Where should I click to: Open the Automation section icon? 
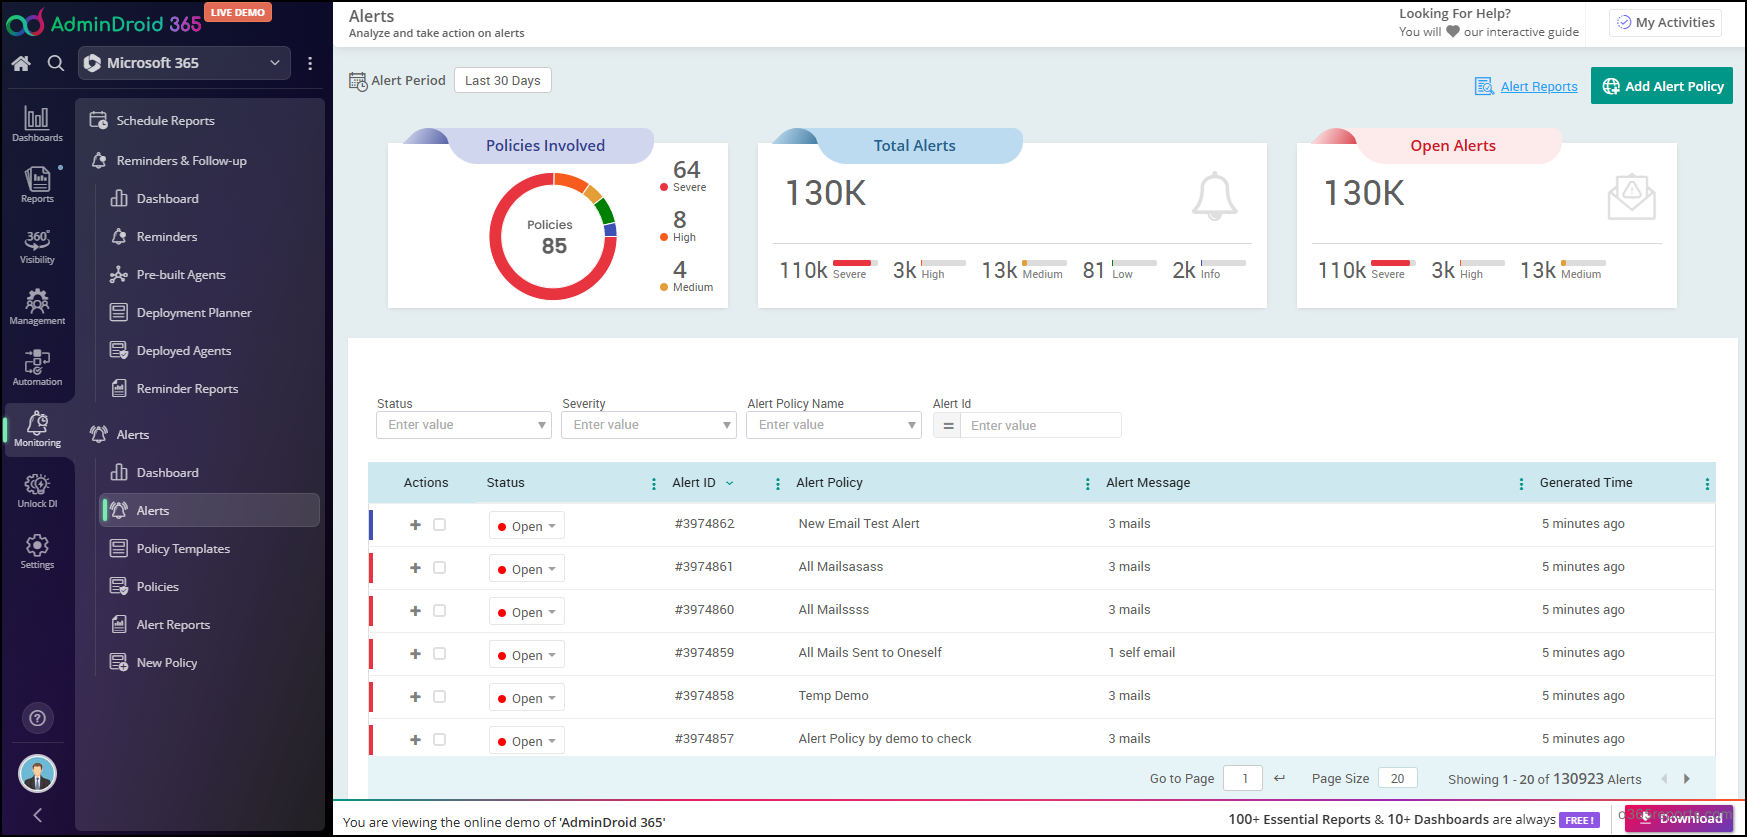pyautogui.click(x=37, y=369)
